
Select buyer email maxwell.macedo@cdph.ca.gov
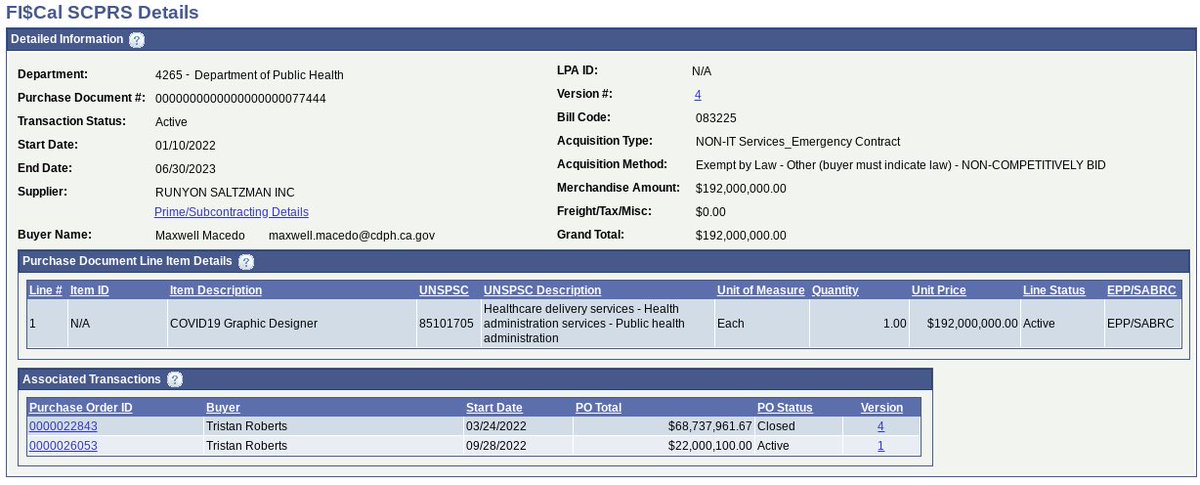pos(352,235)
